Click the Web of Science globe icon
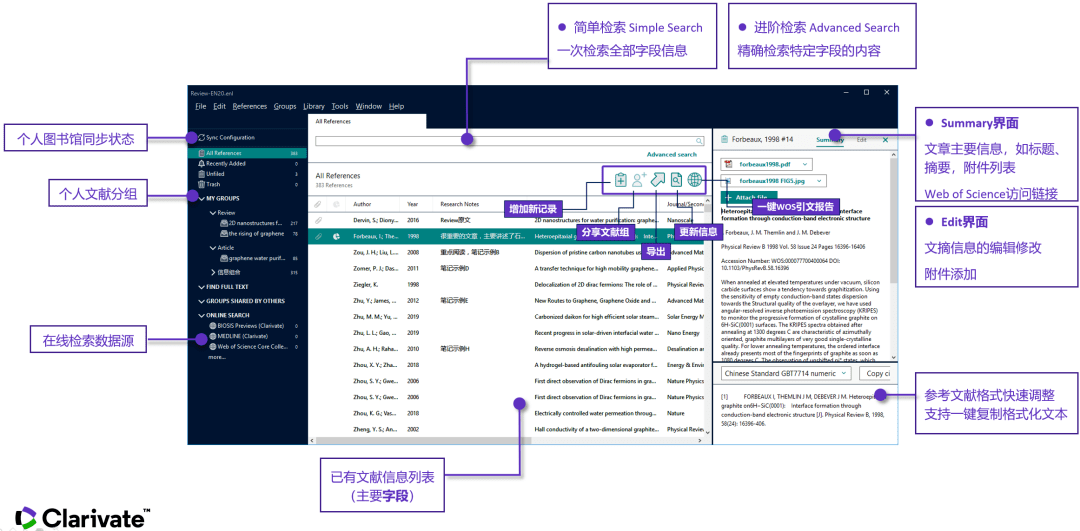This screenshot has height=531, width=1080. (x=695, y=180)
